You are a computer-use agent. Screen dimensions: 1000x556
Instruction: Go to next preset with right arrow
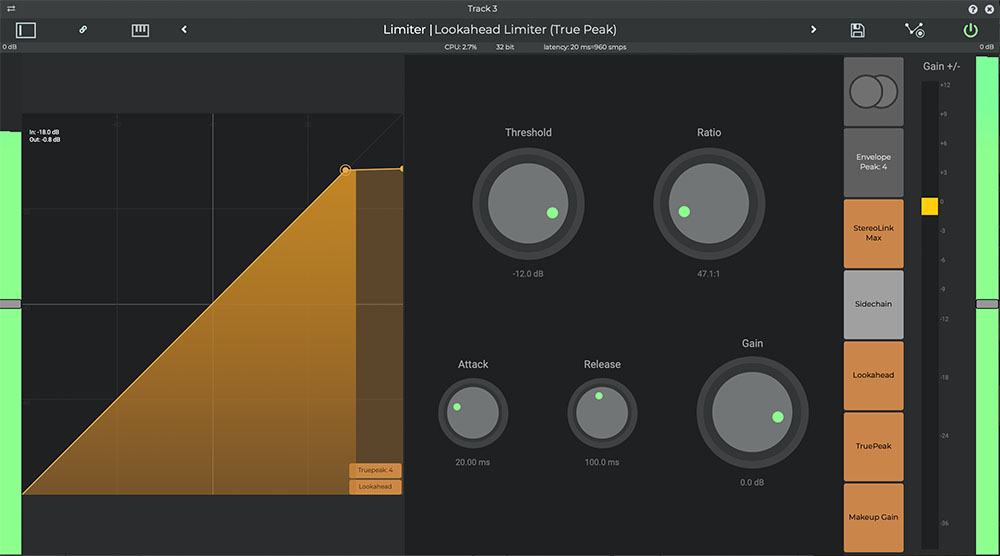tap(813, 30)
